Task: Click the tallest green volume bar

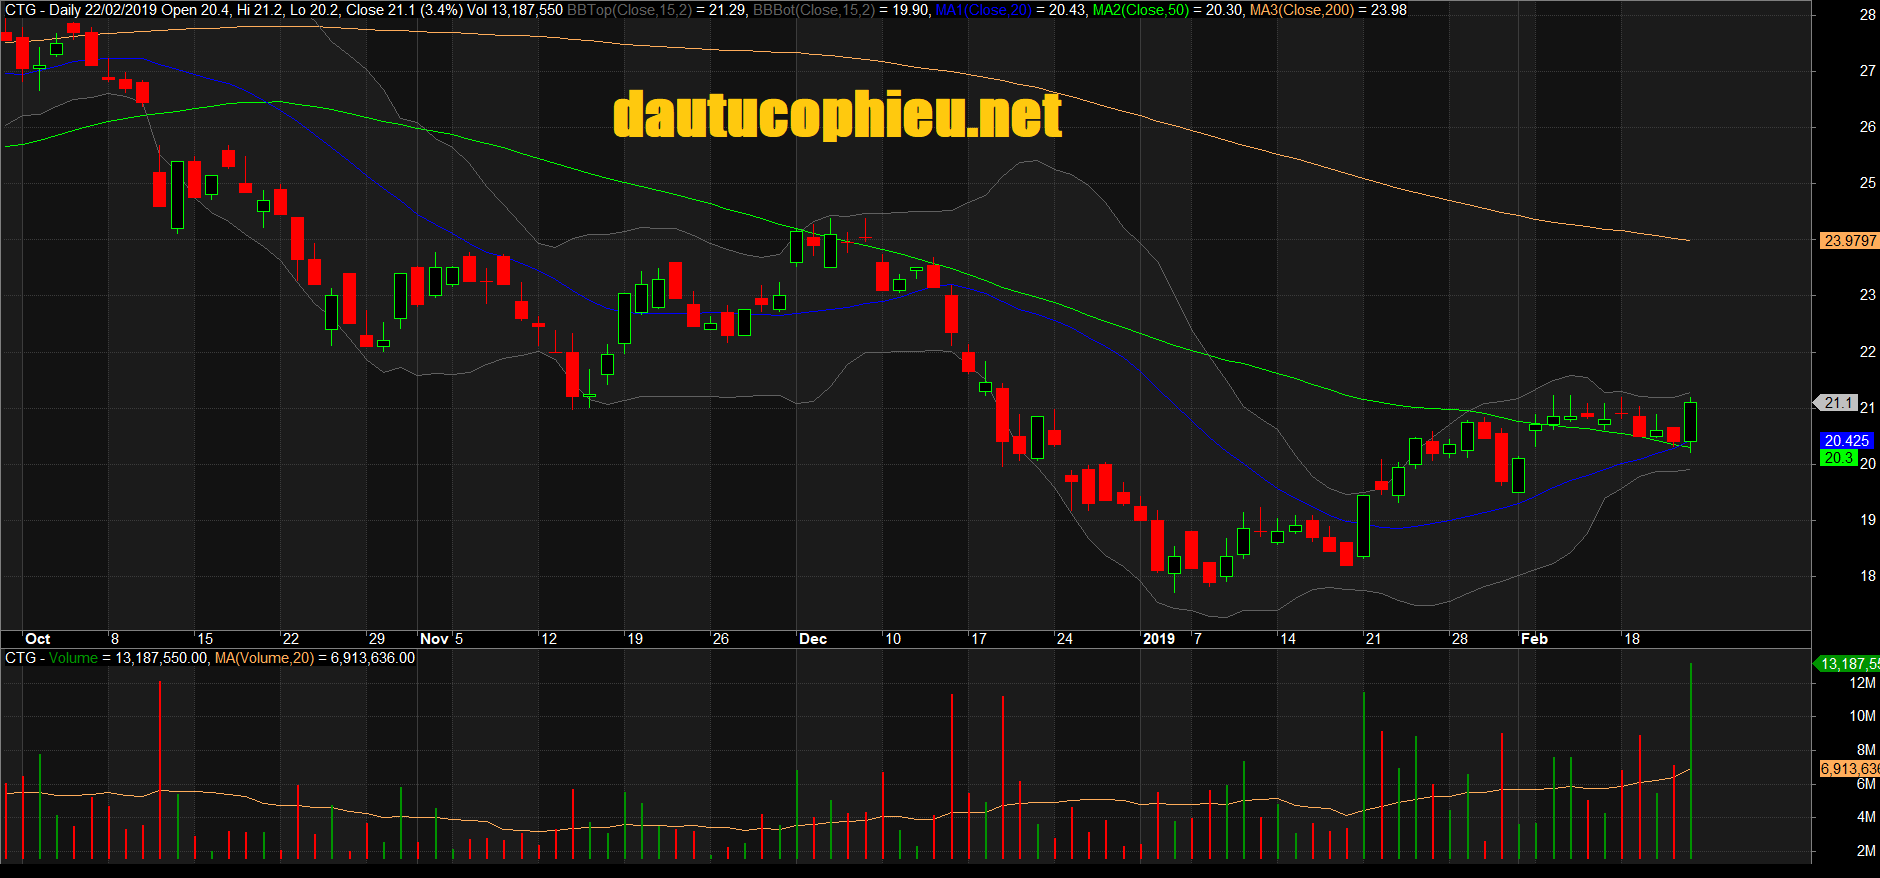Action: coord(1691,760)
